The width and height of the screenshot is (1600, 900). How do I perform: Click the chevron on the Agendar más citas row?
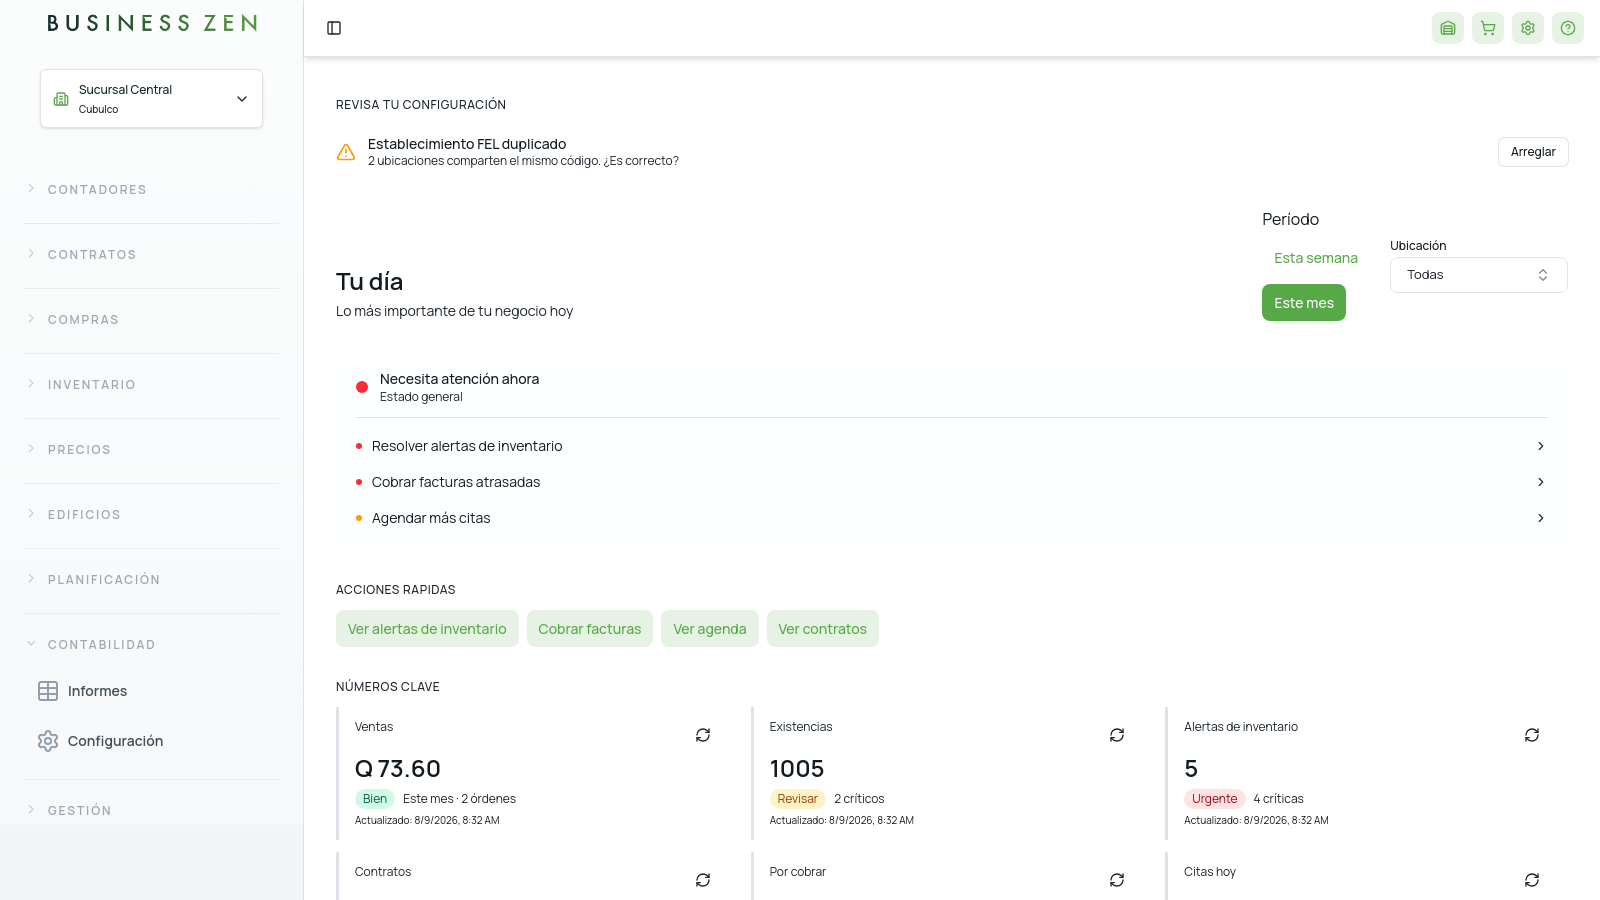[1541, 518]
